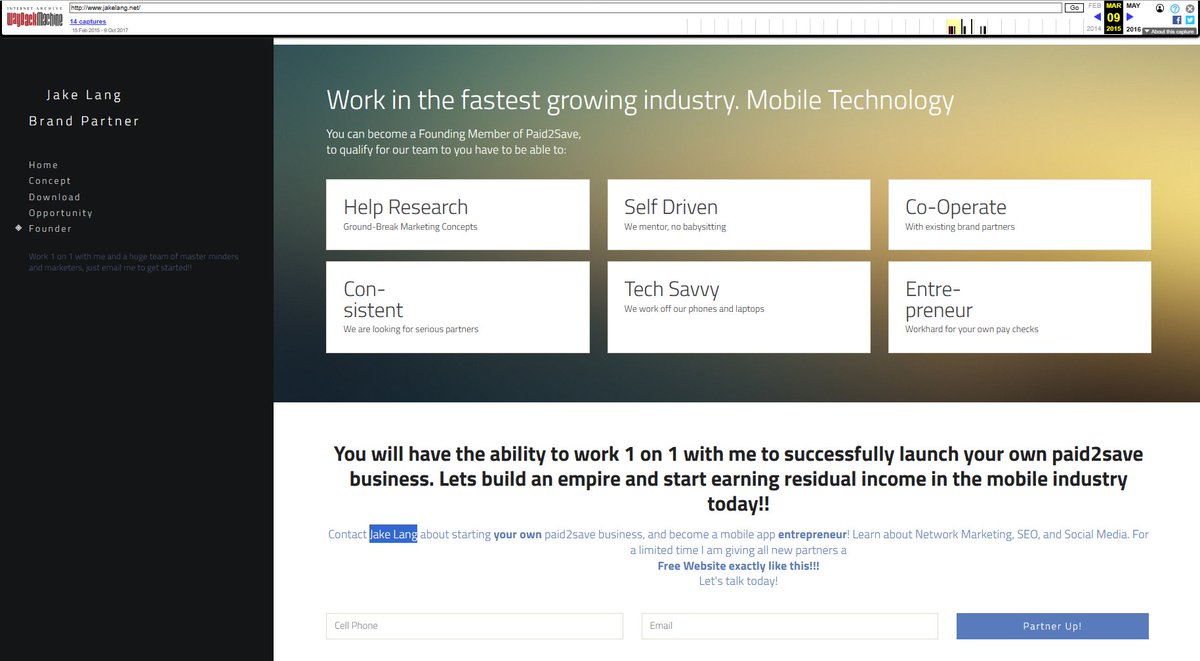Click the Cell Phone input field
The height and width of the screenshot is (661, 1200).
475,626
